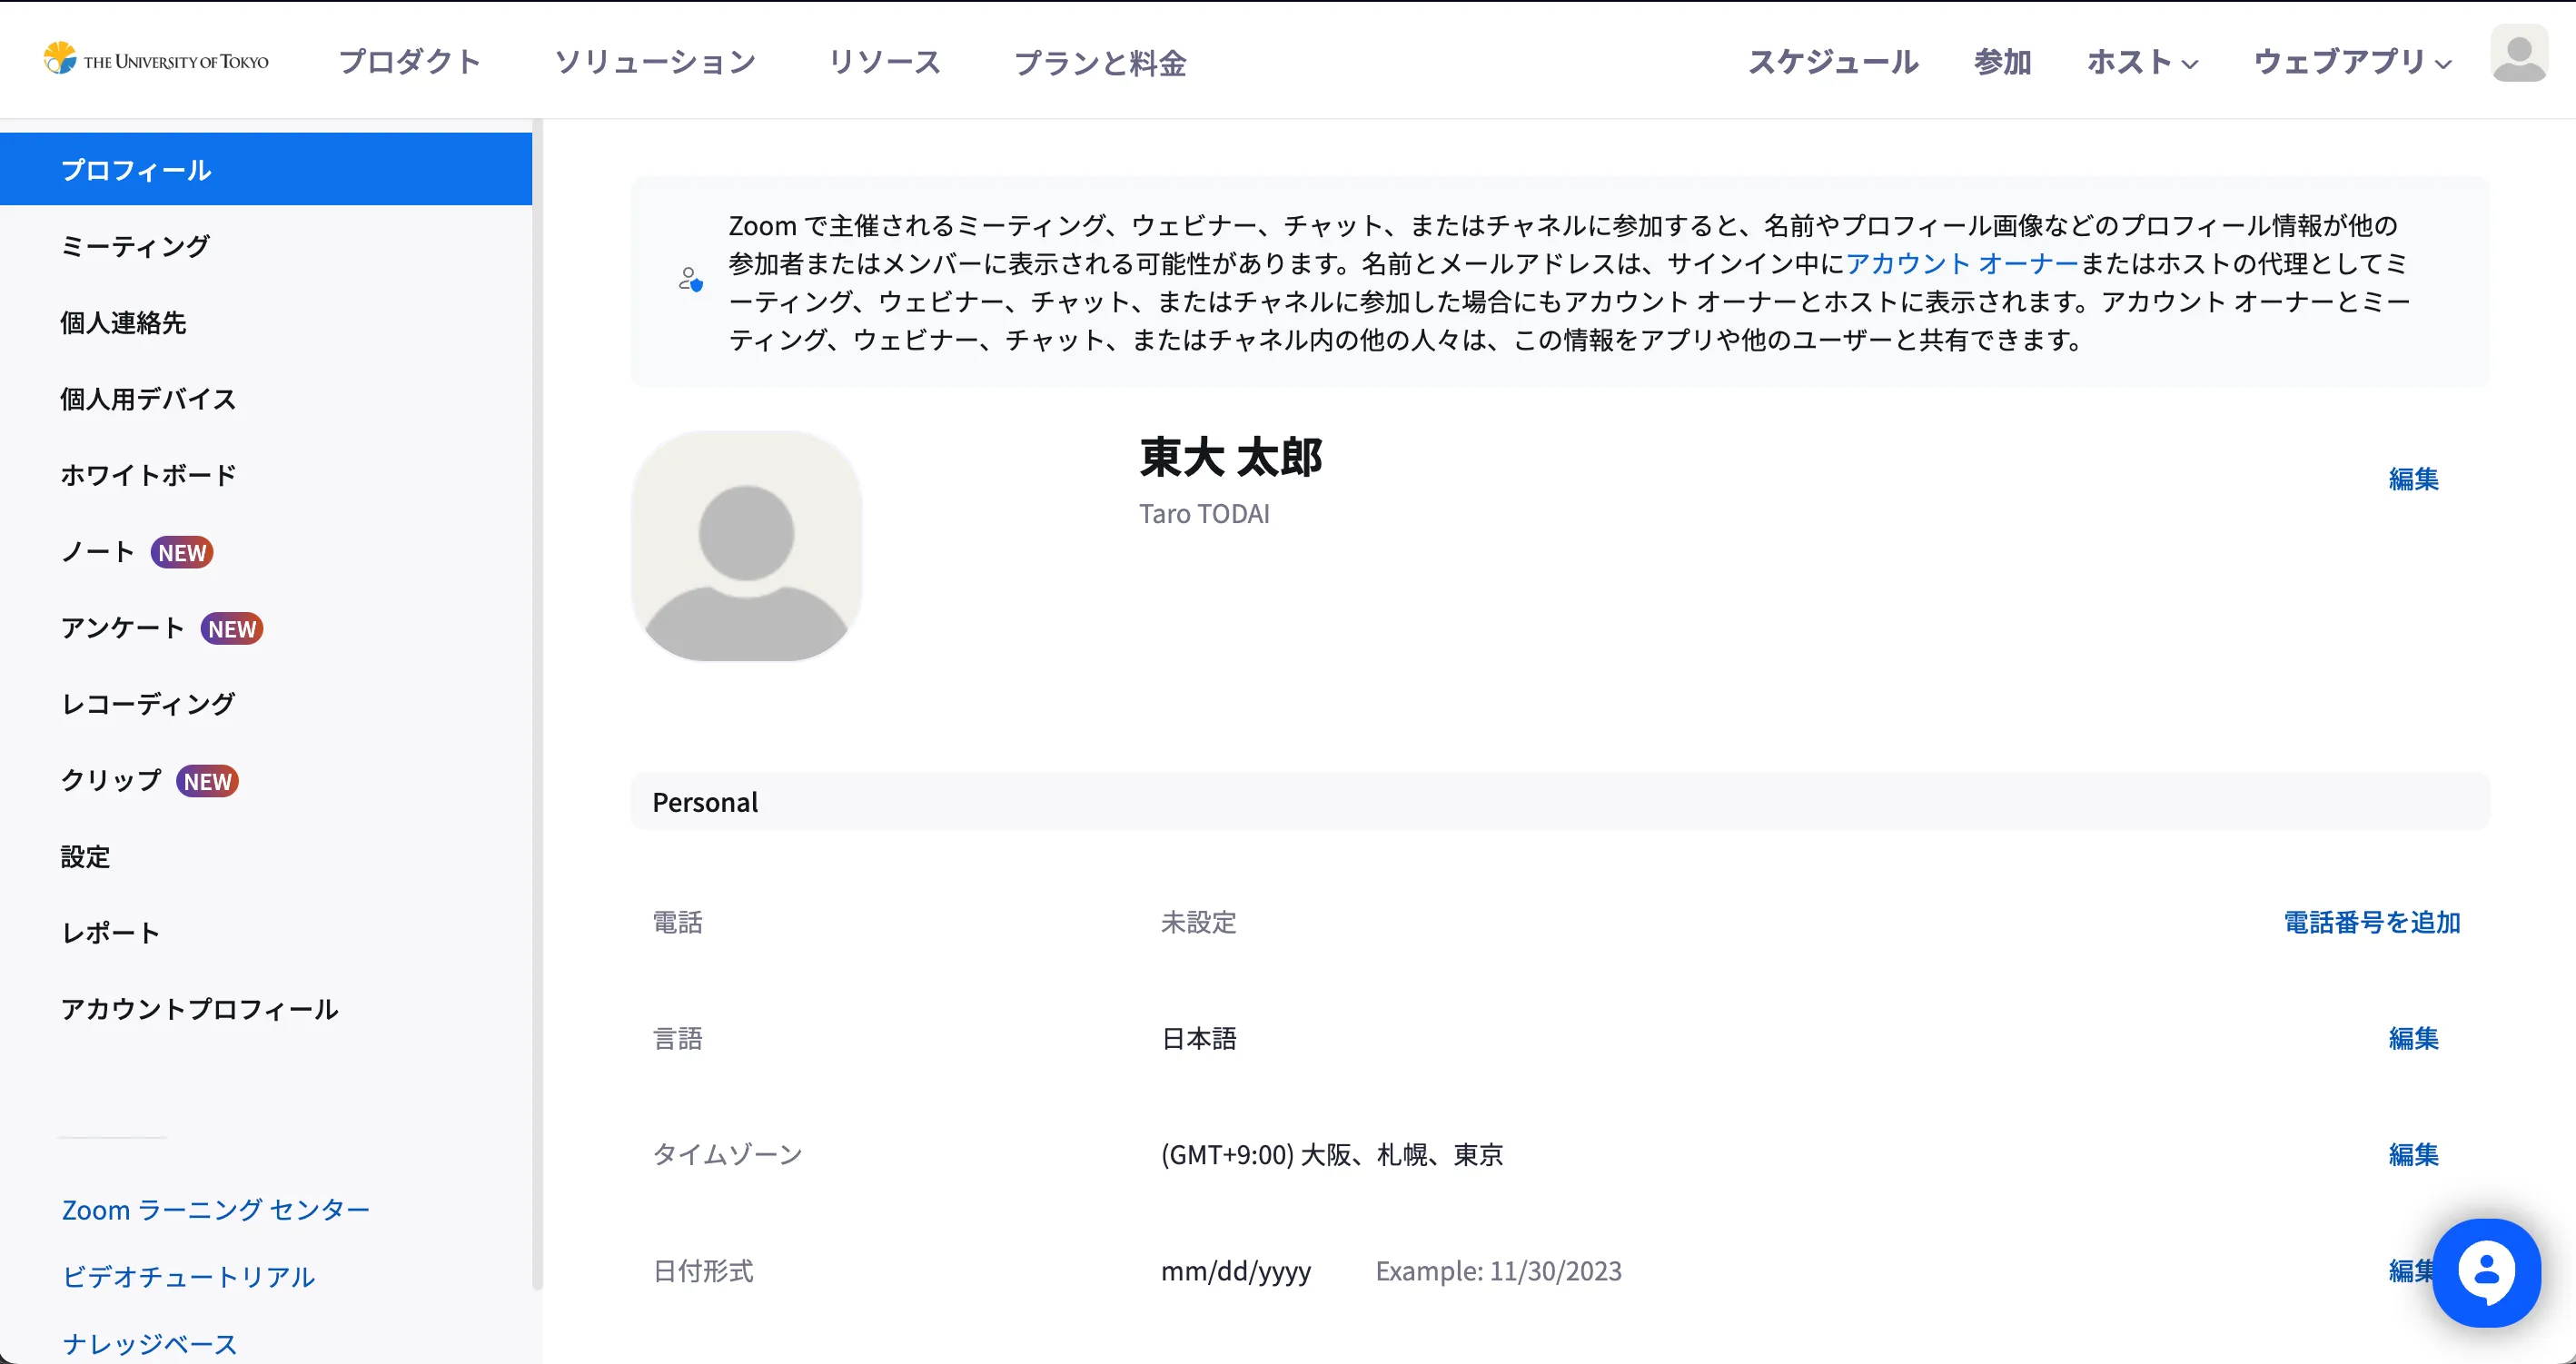Click 編集 next to the name 東大 太郎
Viewport: 2576px width, 1364px height.
tap(2413, 479)
